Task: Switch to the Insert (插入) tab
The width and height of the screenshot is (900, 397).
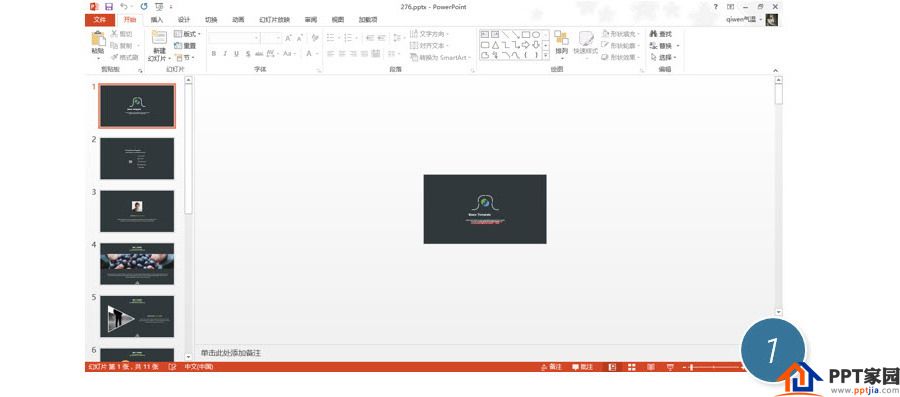Action: click(157, 20)
